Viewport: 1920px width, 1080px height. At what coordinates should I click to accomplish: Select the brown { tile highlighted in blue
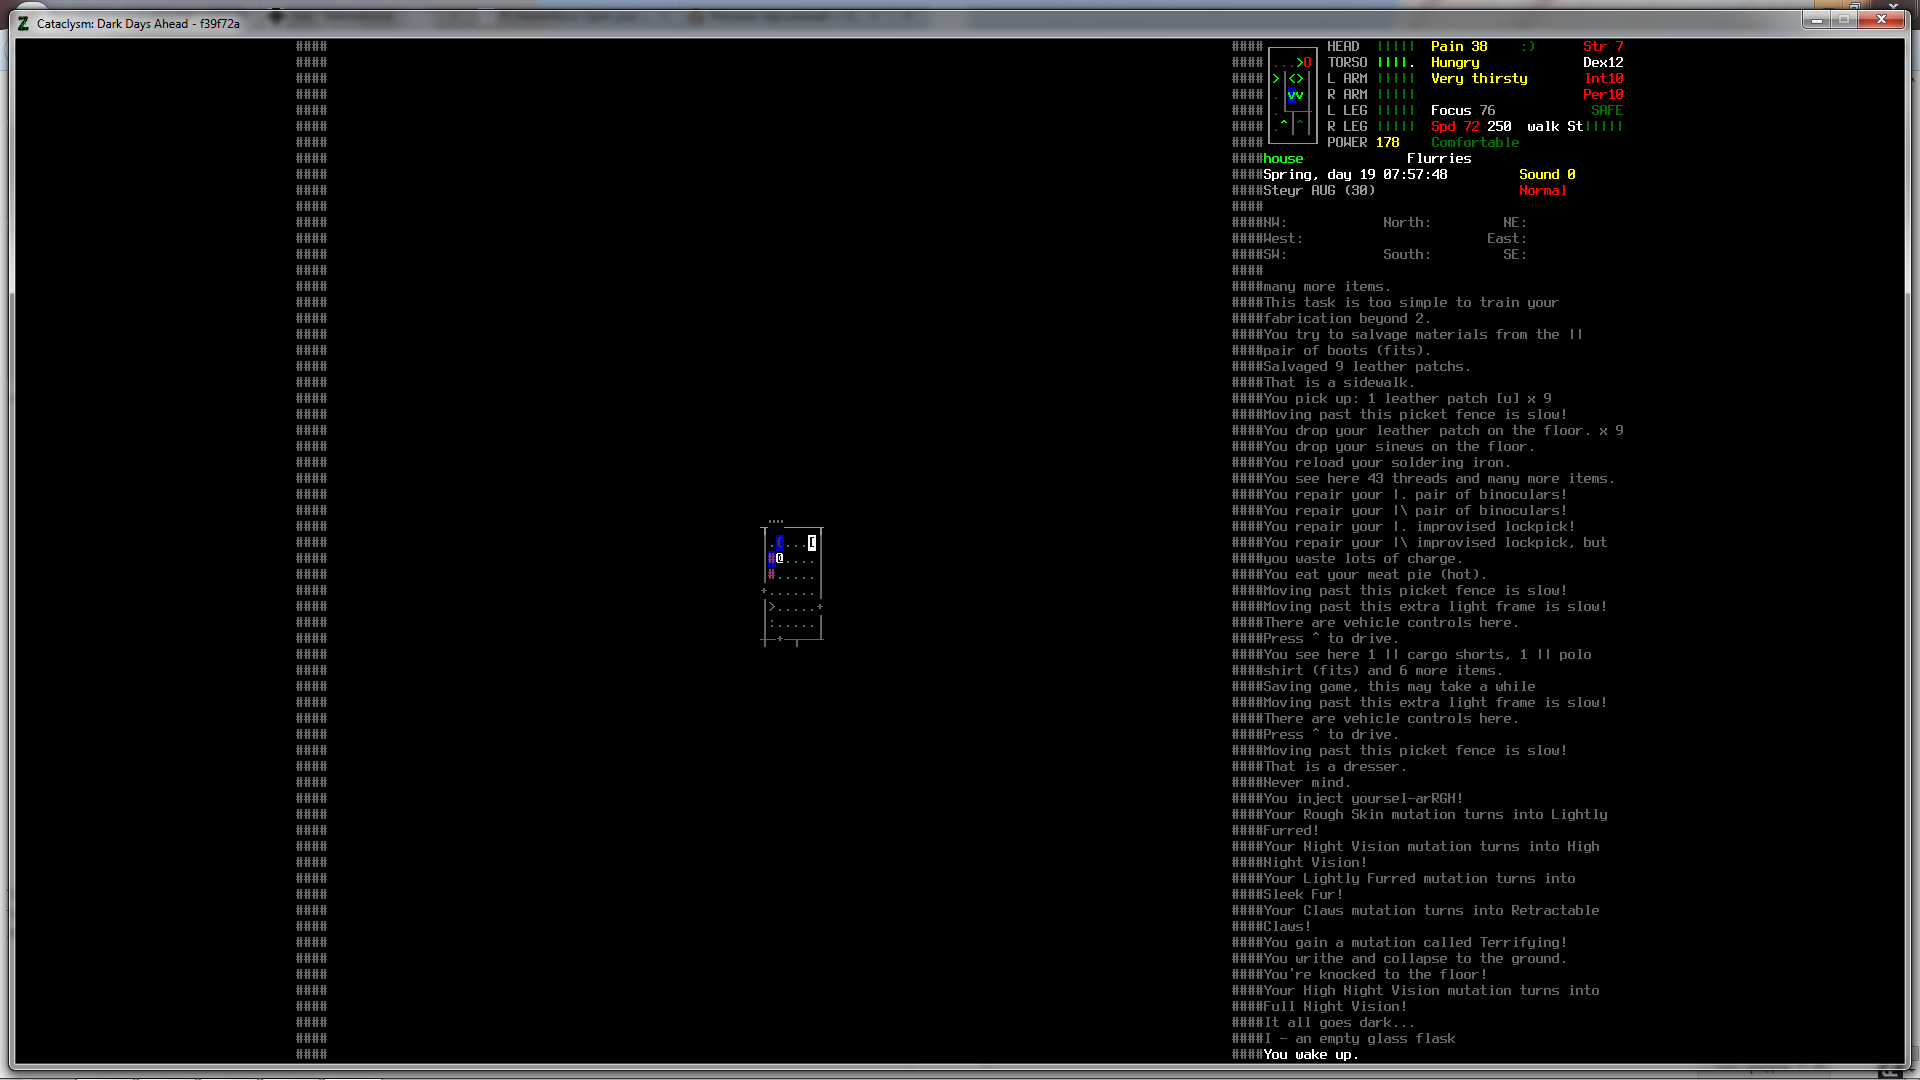tap(779, 542)
